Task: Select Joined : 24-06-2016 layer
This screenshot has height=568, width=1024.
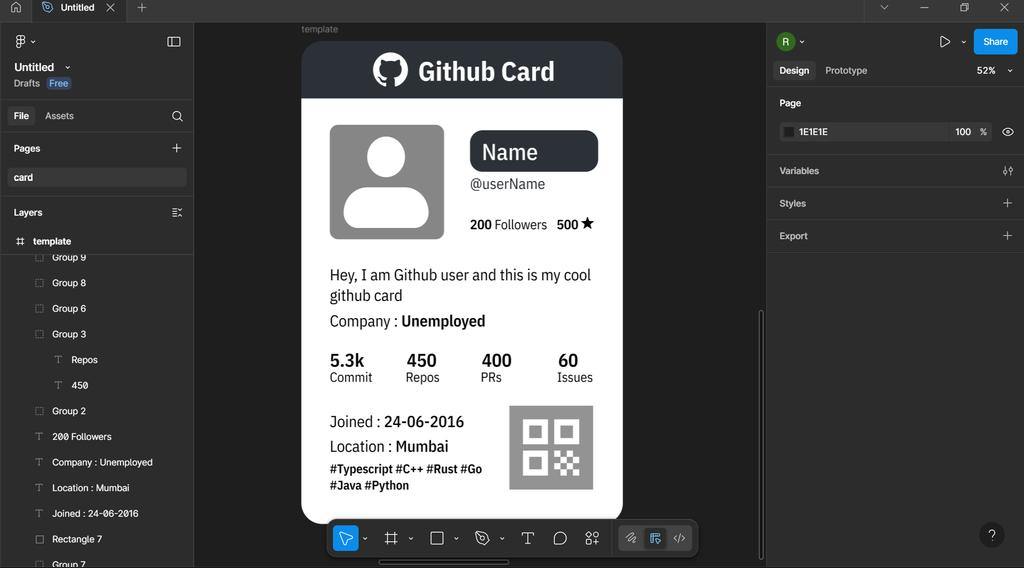Action: point(97,514)
